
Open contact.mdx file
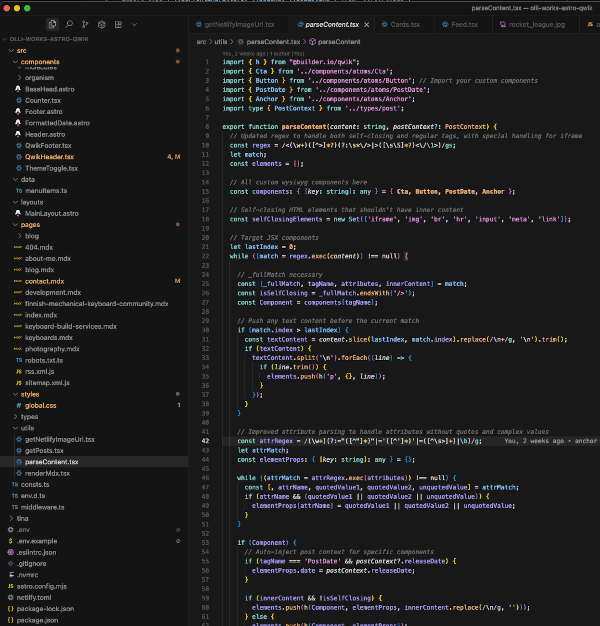(44, 281)
